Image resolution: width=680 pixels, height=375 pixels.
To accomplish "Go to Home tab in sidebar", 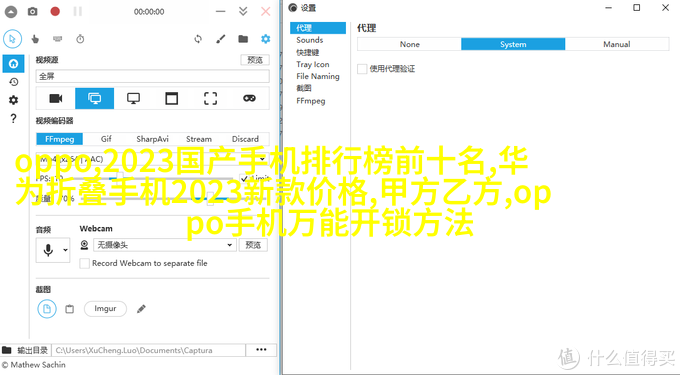I will [x=13, y=64].
